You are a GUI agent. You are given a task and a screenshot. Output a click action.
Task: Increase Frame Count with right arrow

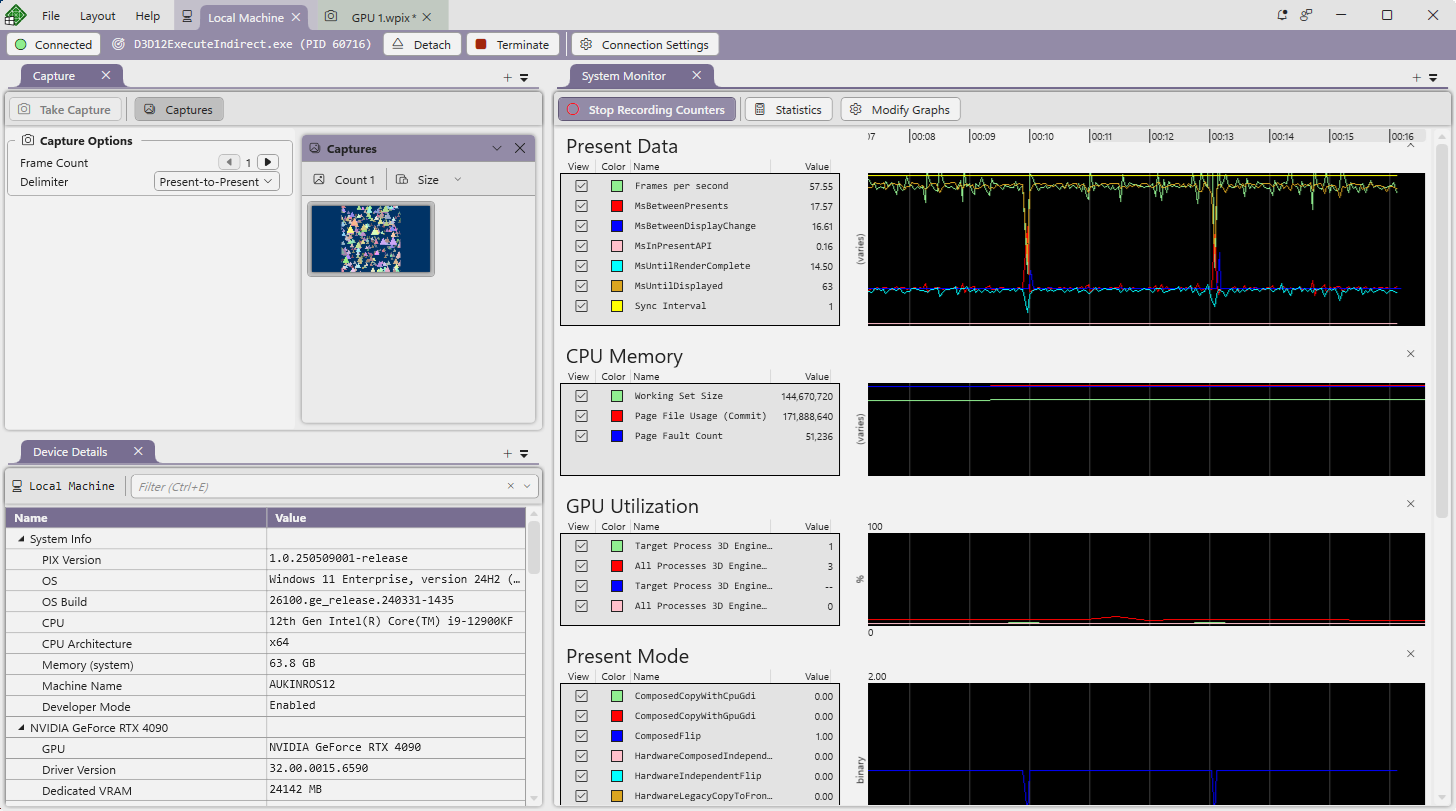click(x=267, y=162)
